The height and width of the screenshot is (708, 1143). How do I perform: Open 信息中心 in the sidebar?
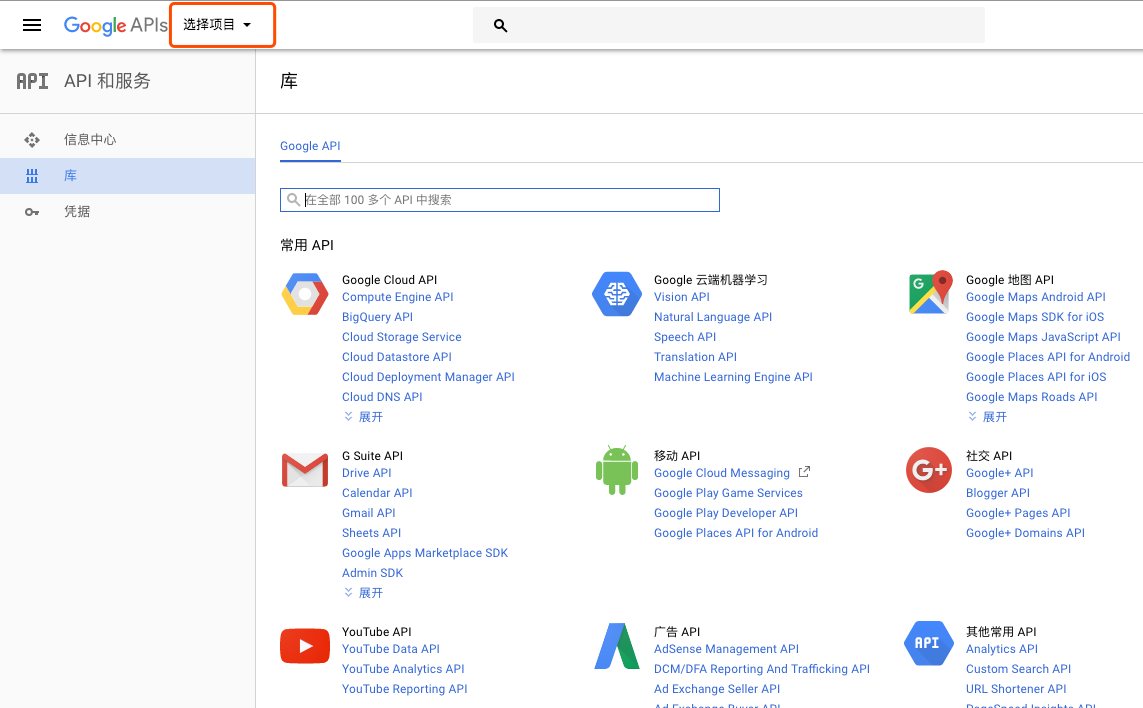click(x=90, y=140)
